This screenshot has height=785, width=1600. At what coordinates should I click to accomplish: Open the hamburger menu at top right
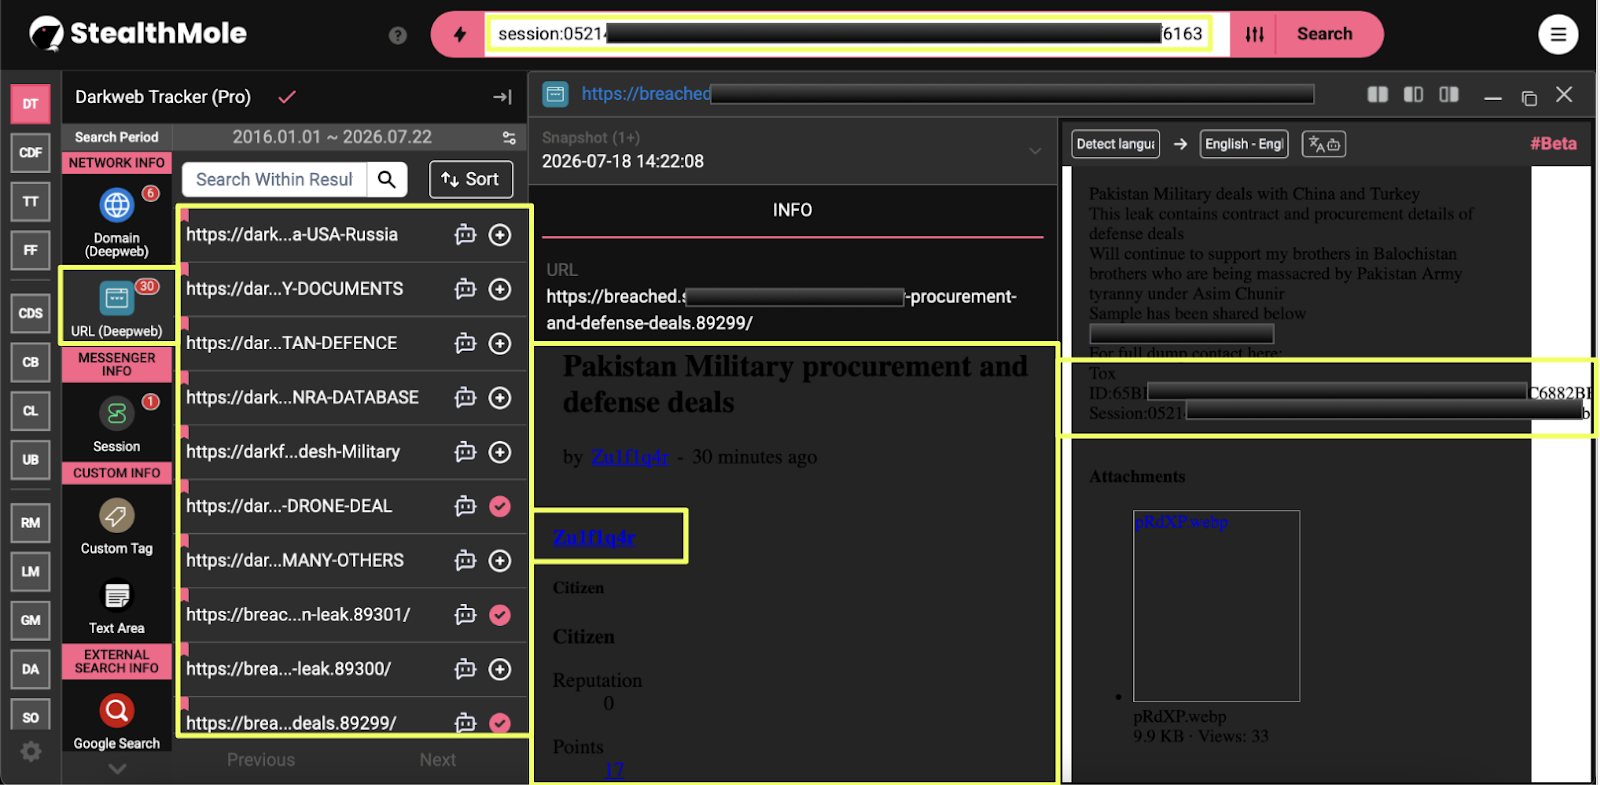click(1558, 35)
